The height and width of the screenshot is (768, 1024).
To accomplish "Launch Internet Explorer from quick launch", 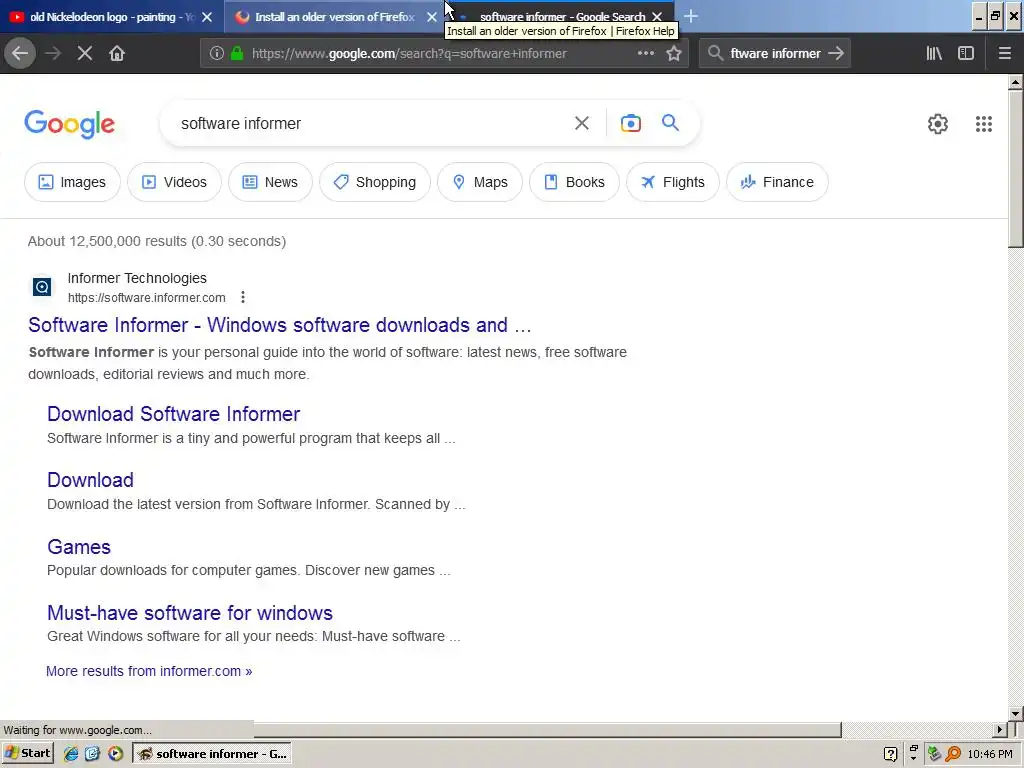I will pos(71,754).
